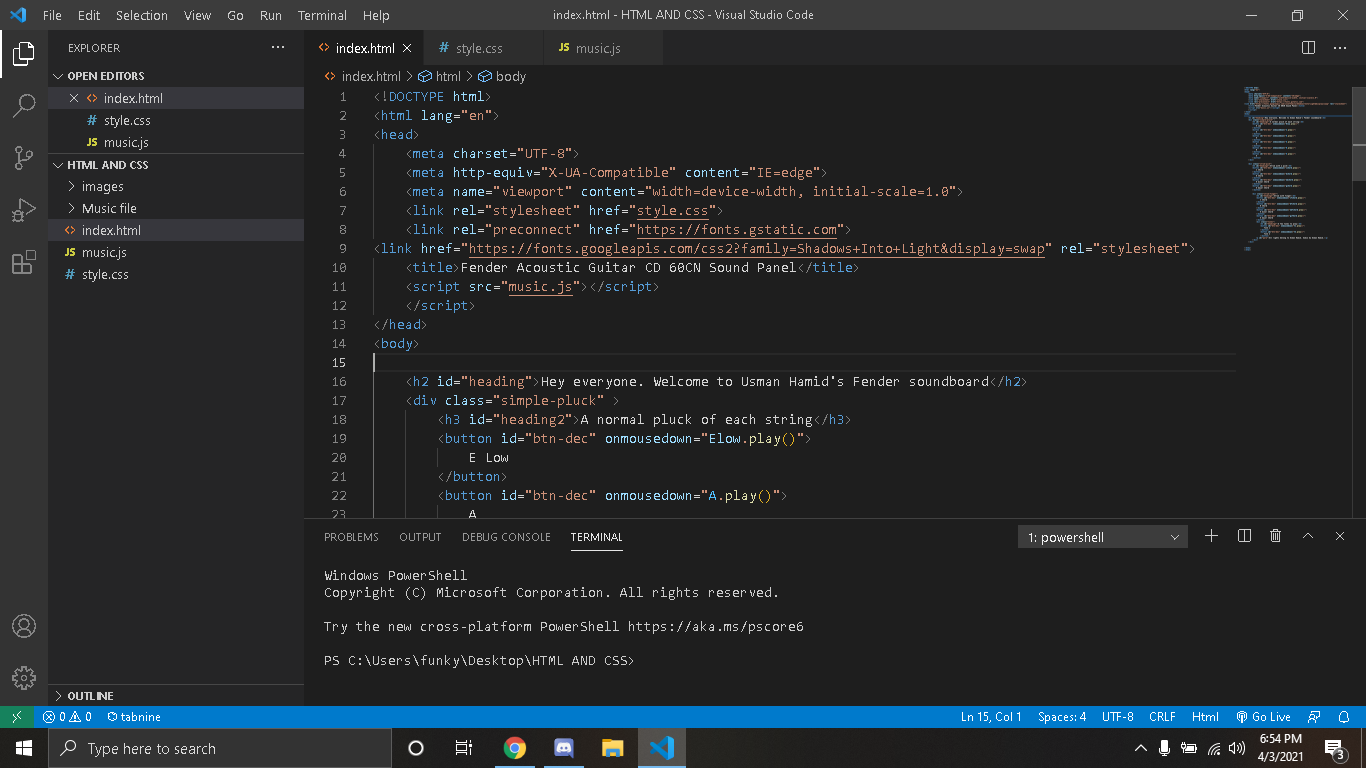1366x768 pixels.
Task: Open the Extensions view
Action: pos(24,264)
